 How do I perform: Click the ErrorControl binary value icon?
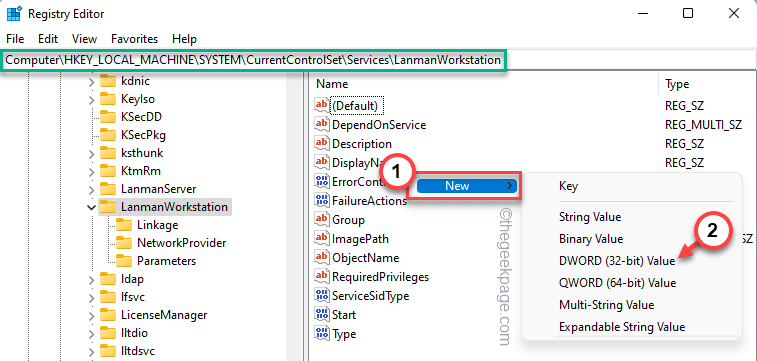pos(321,181)
